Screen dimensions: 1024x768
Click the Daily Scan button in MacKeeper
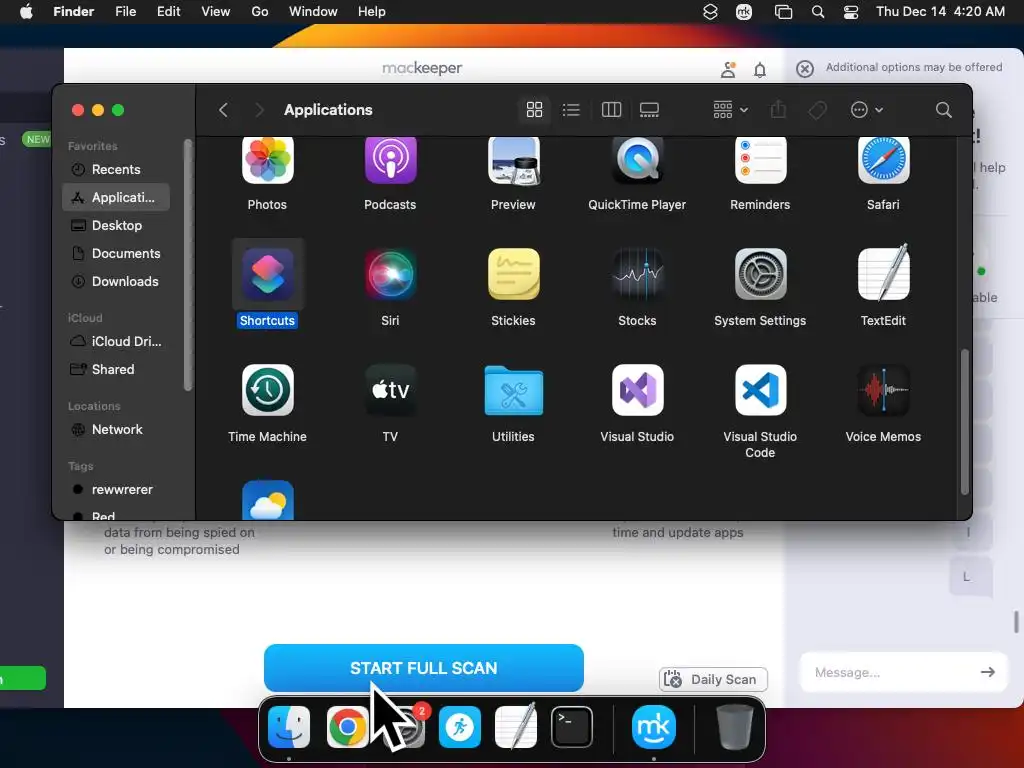point(713,679)
